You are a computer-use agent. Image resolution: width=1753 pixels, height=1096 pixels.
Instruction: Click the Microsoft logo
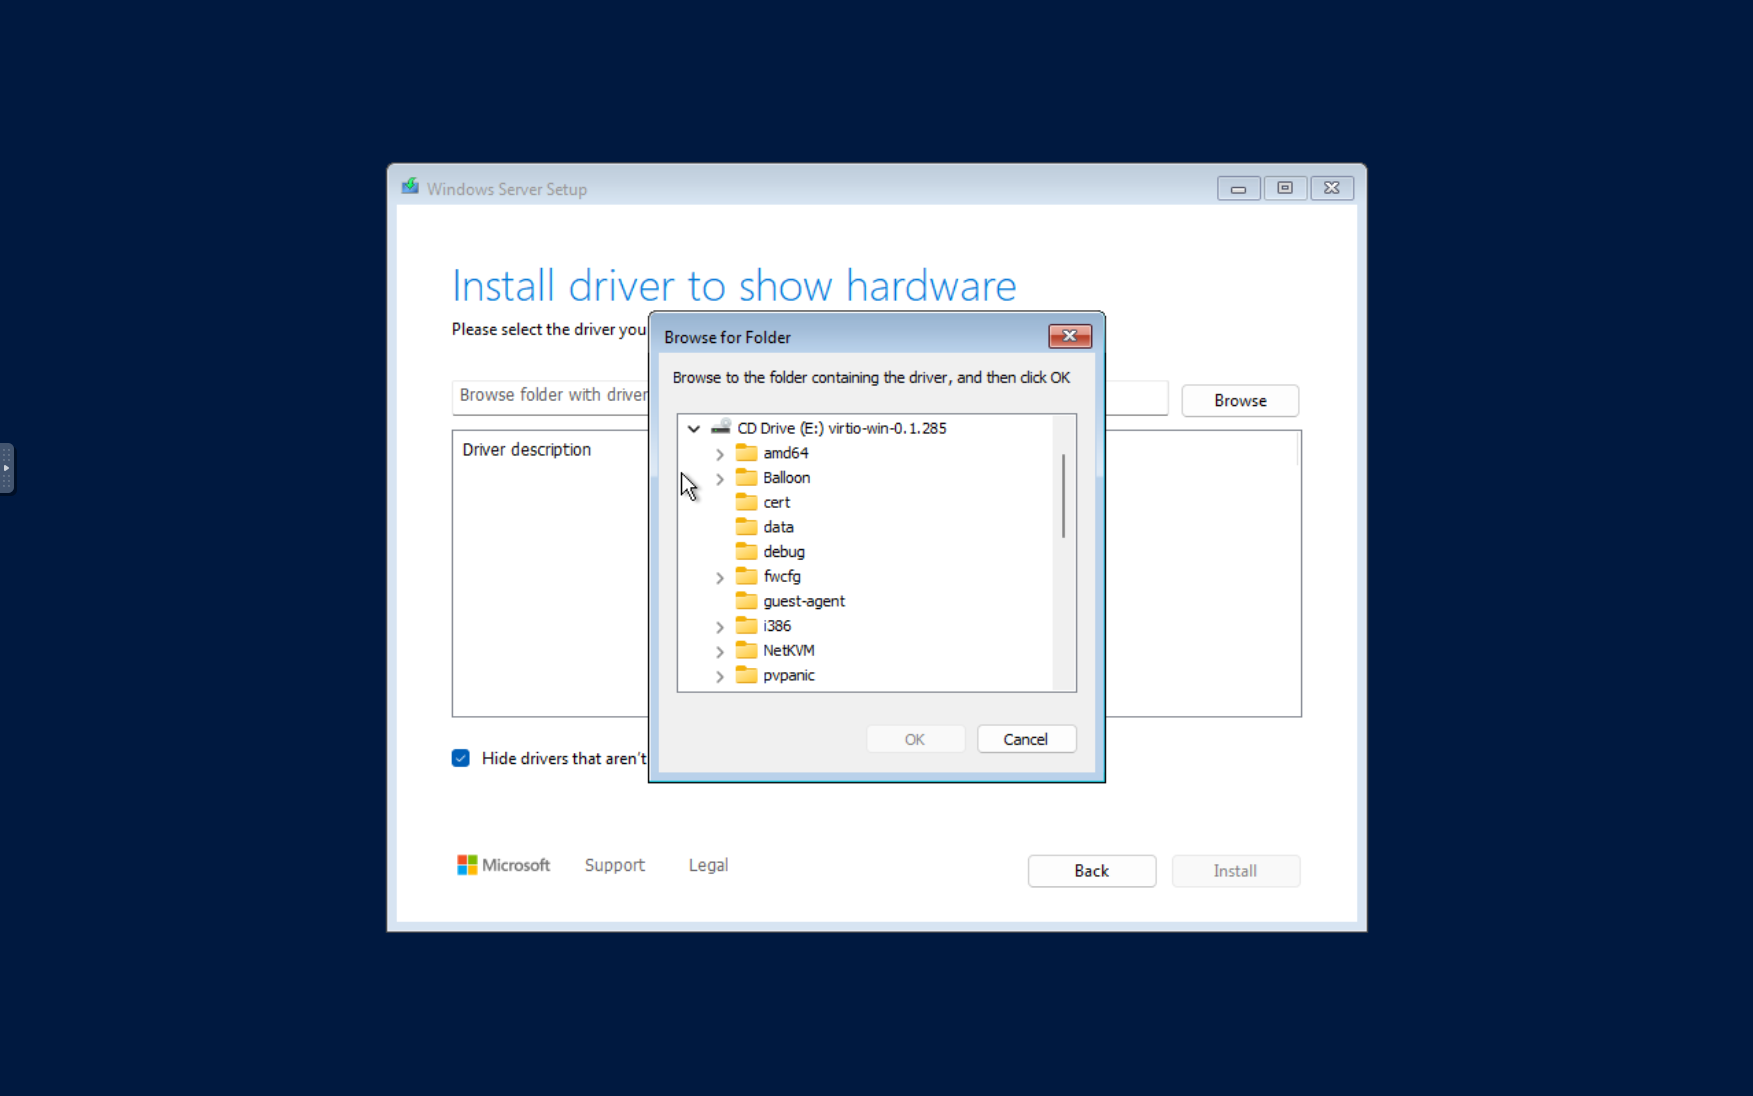click(466, 864)
